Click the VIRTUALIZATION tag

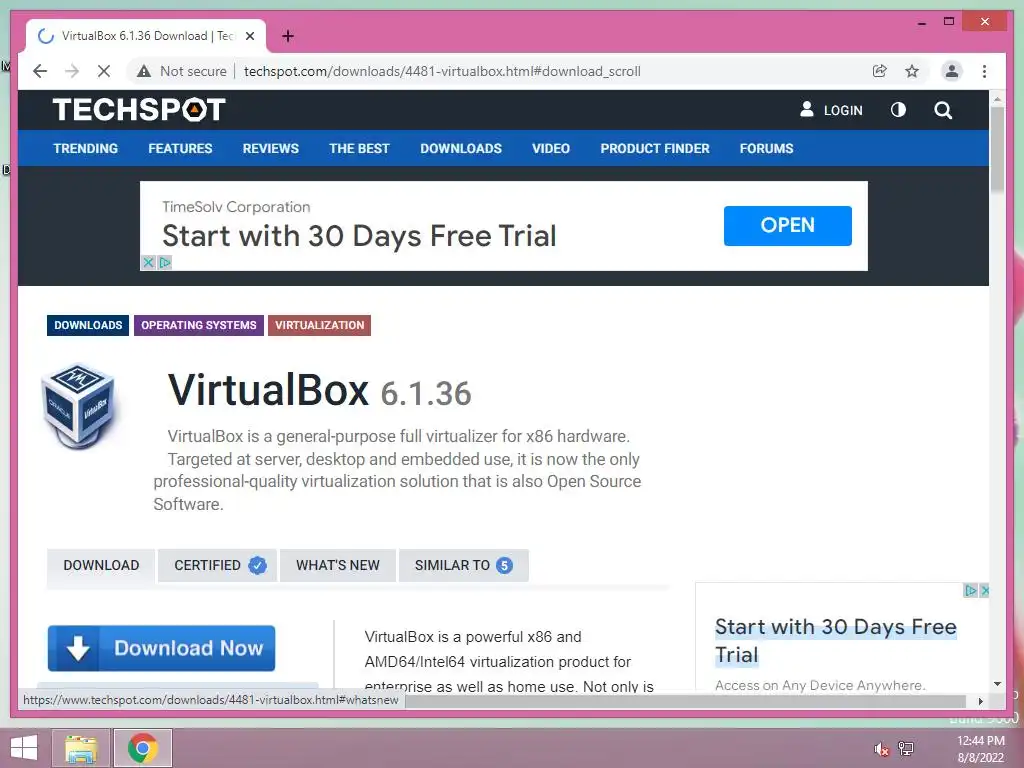click(319, 325)
